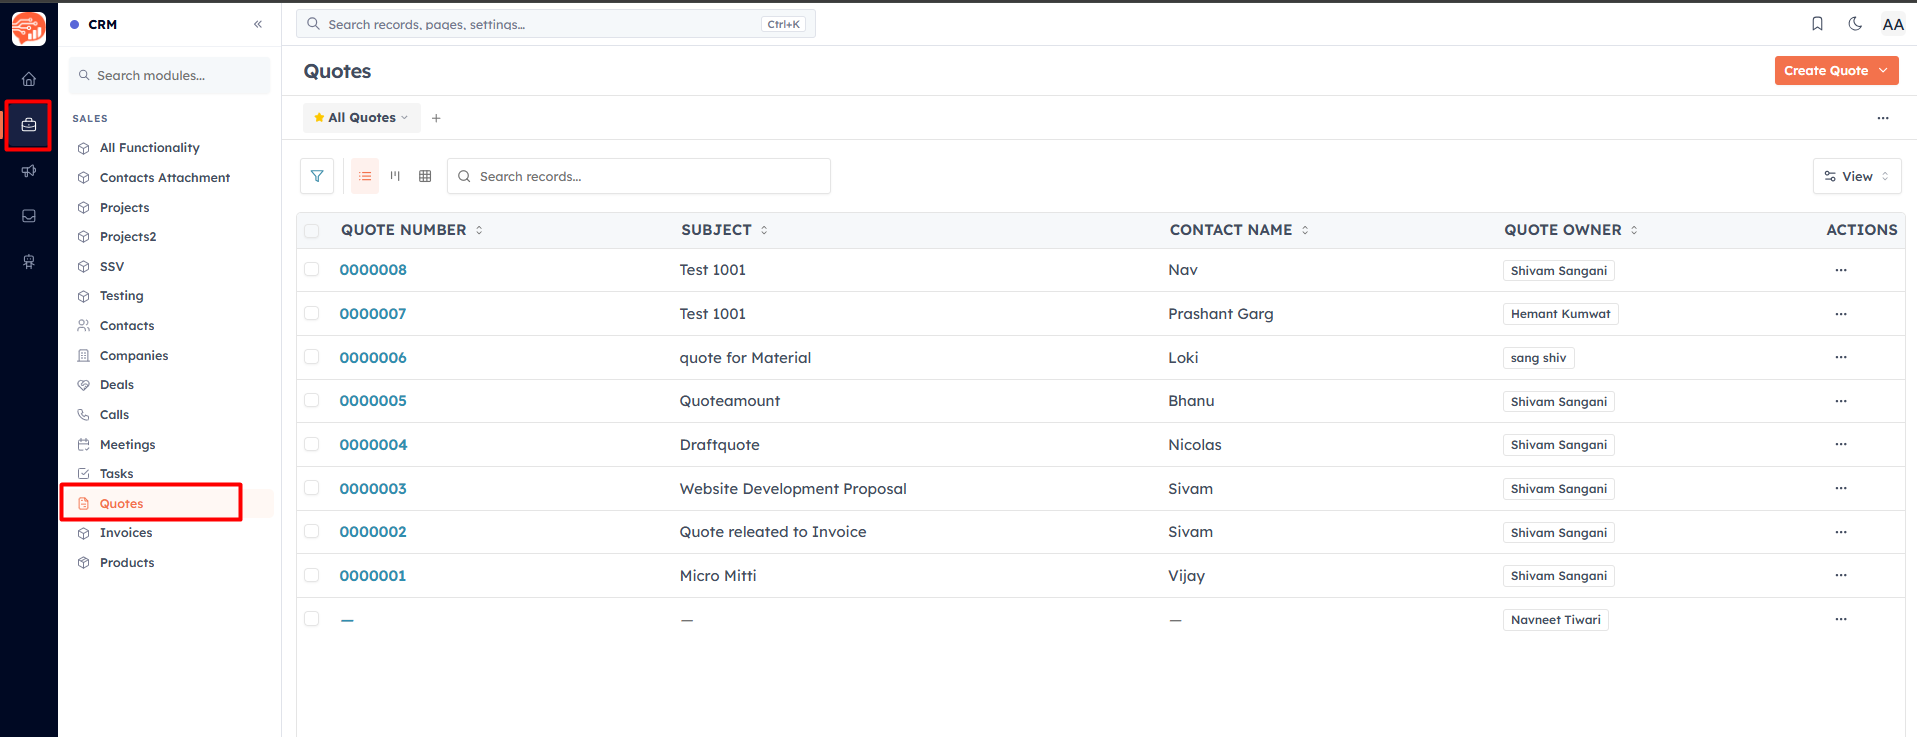The width and height of the screenshot is (1917, 737).
Task: Open actions menu for quote 0000005
Action: (1841, 401)
